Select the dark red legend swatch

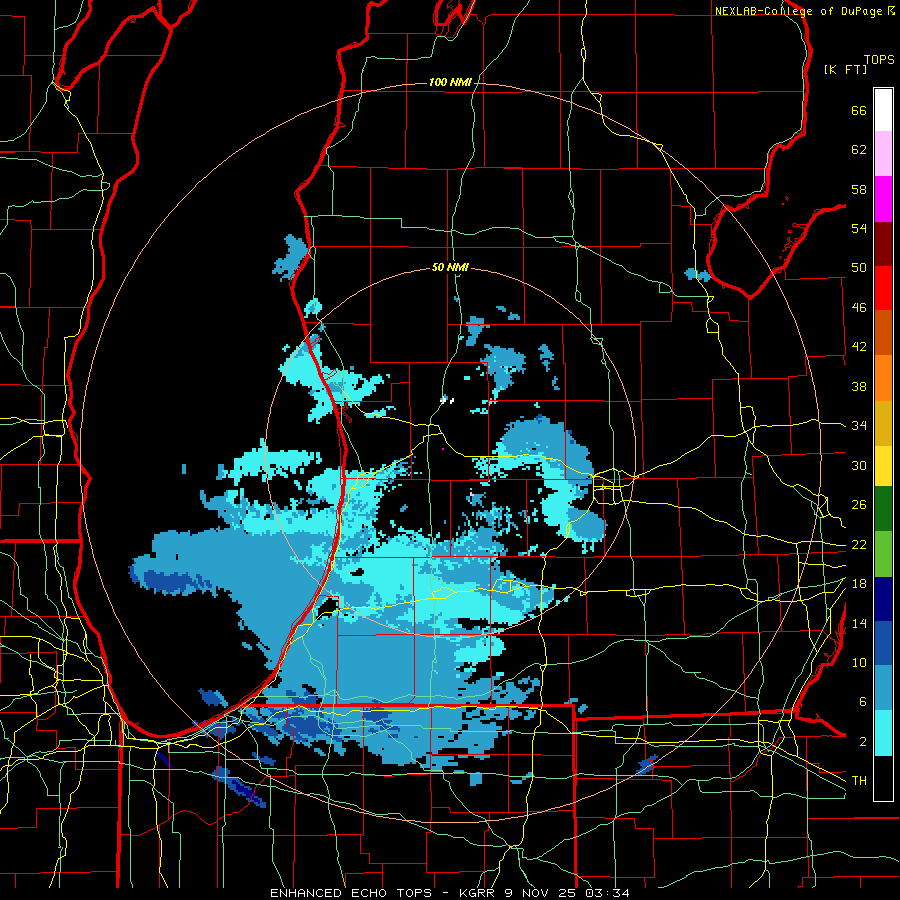tap(883, 243)
